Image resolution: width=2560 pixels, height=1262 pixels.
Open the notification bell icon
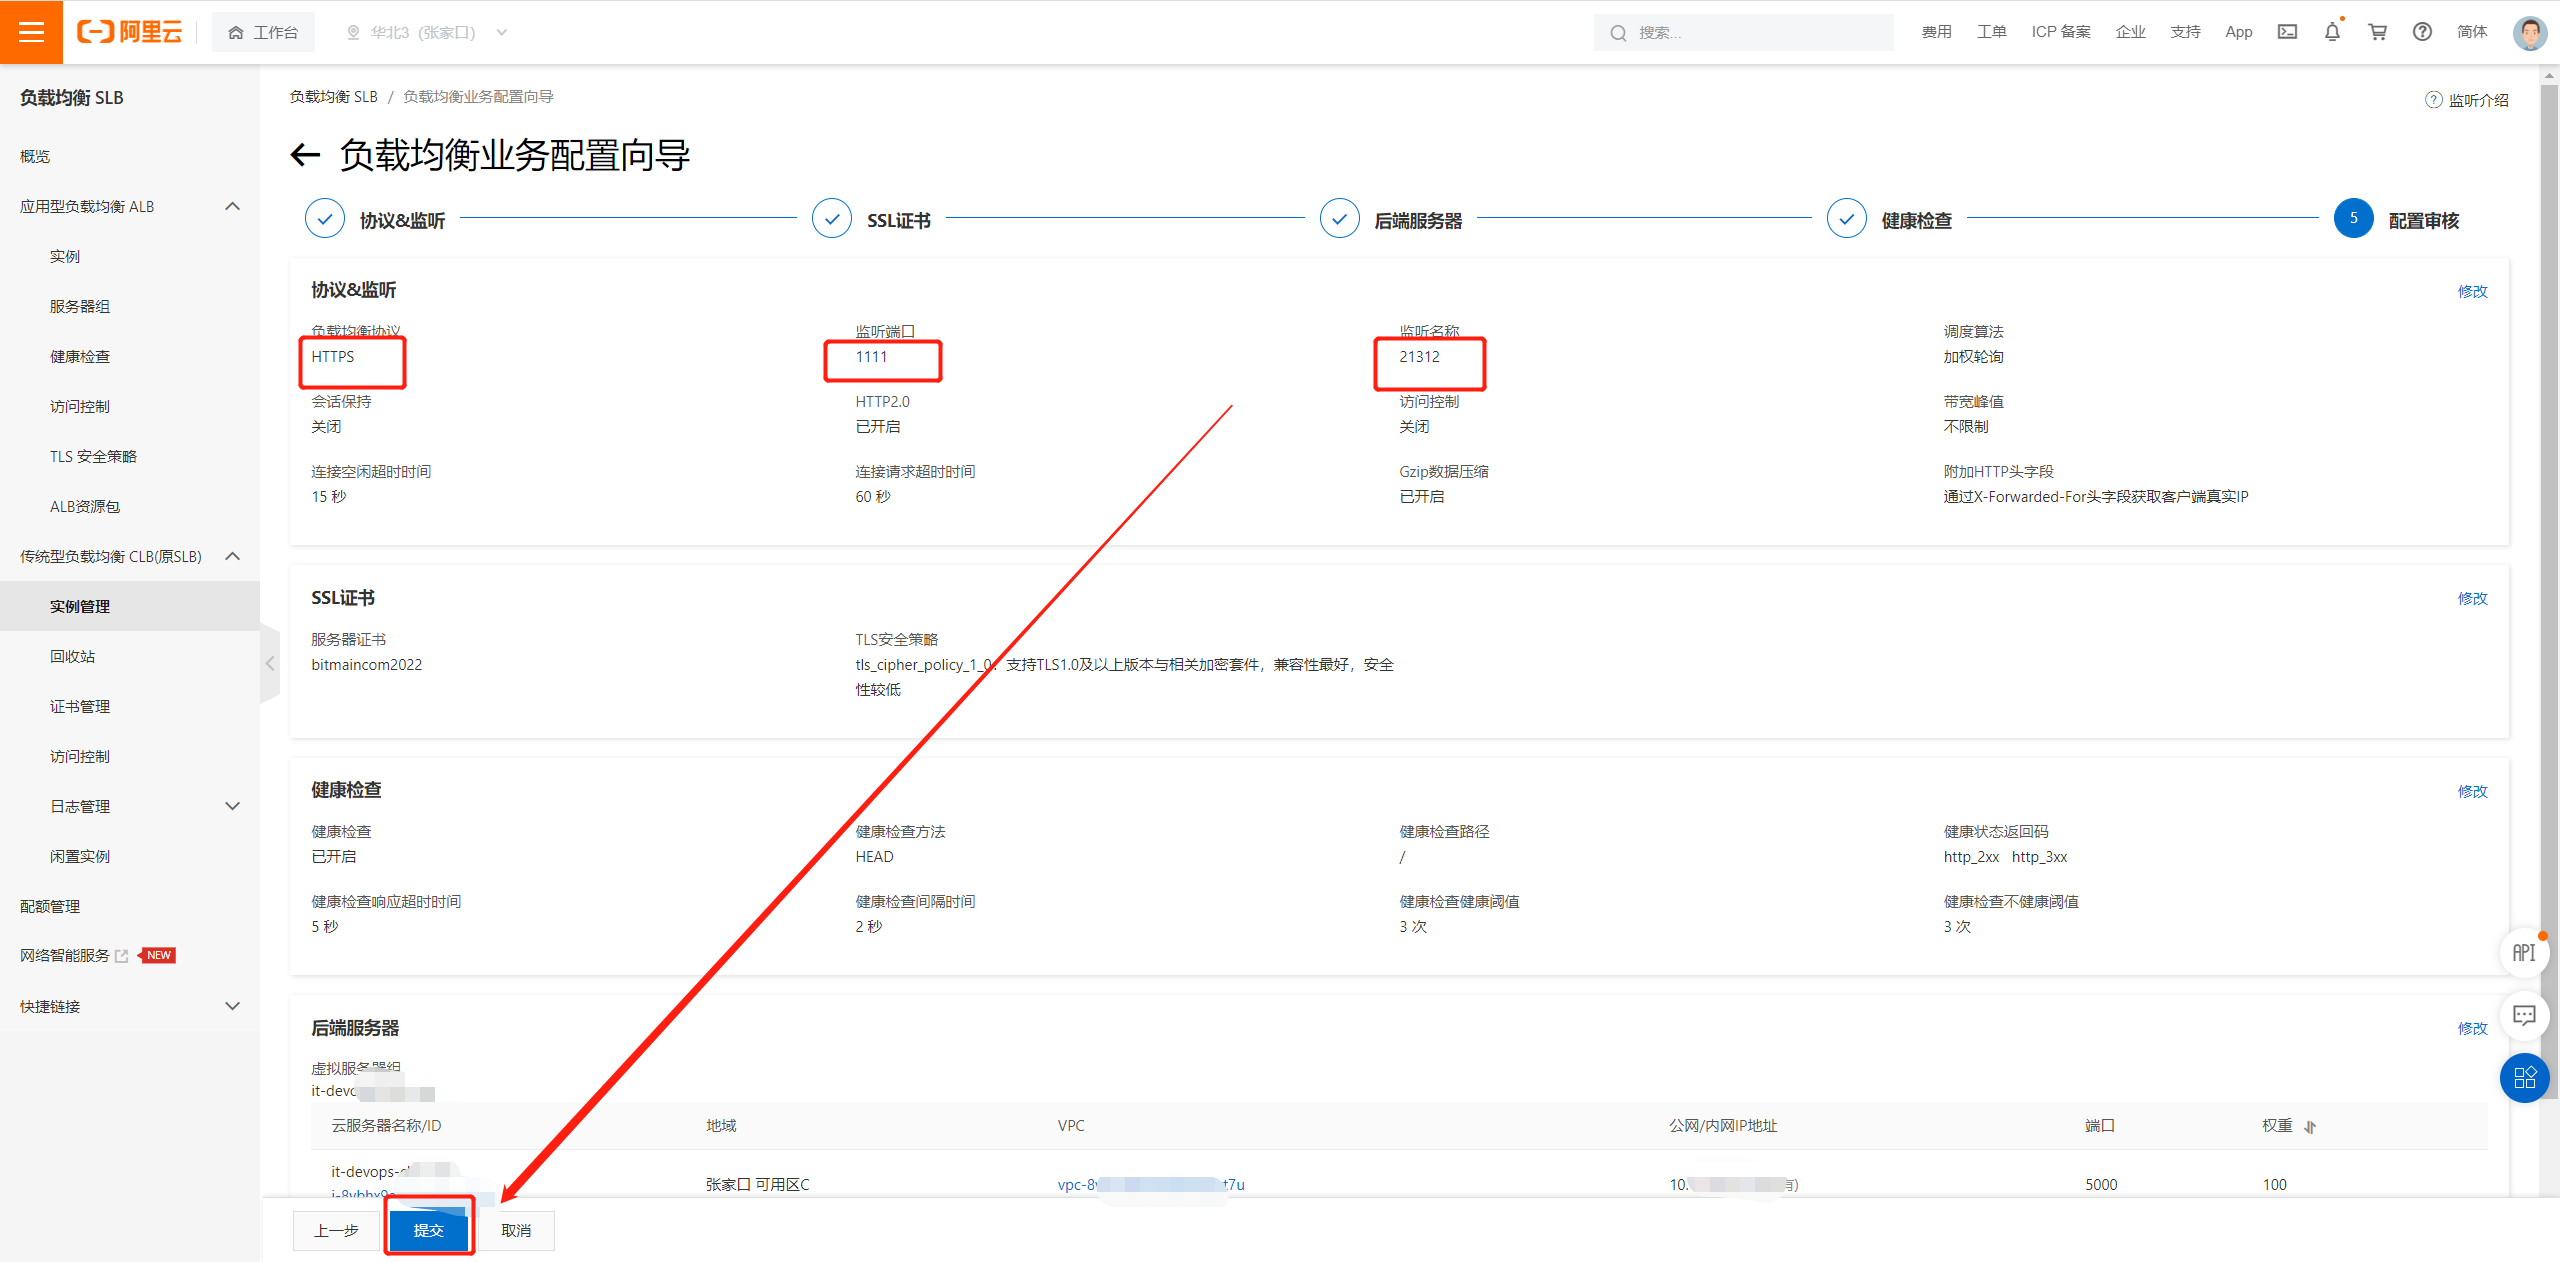[2332, 32]
